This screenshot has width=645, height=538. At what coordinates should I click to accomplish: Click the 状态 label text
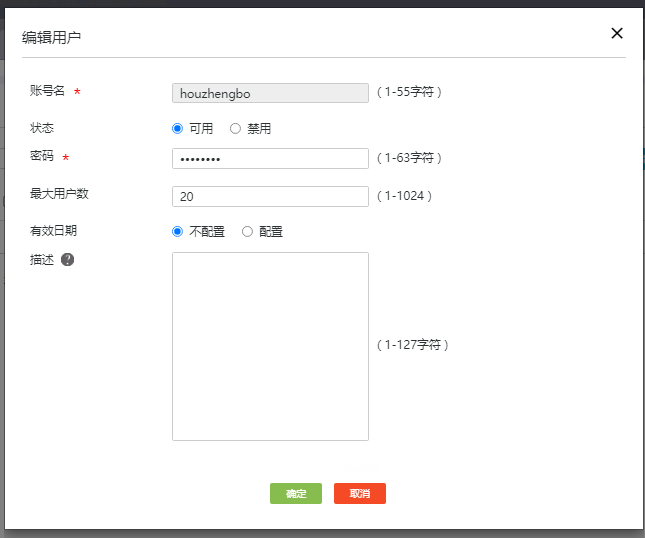click(x=42, y=127)
